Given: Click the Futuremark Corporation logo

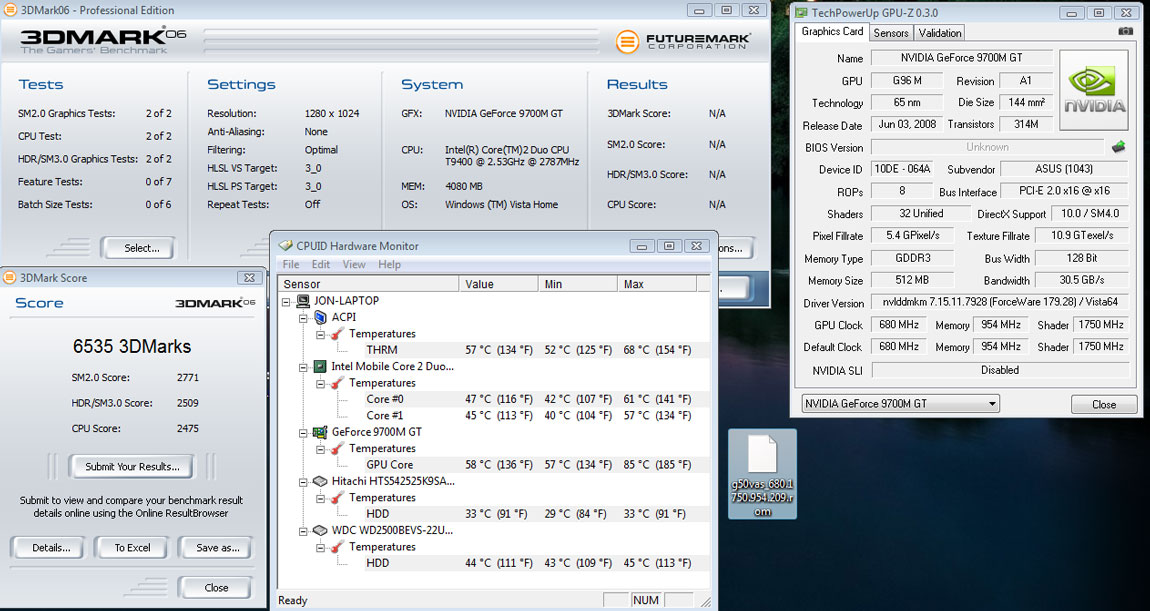Looking at the screenshot, I should (x=682, y=41).
